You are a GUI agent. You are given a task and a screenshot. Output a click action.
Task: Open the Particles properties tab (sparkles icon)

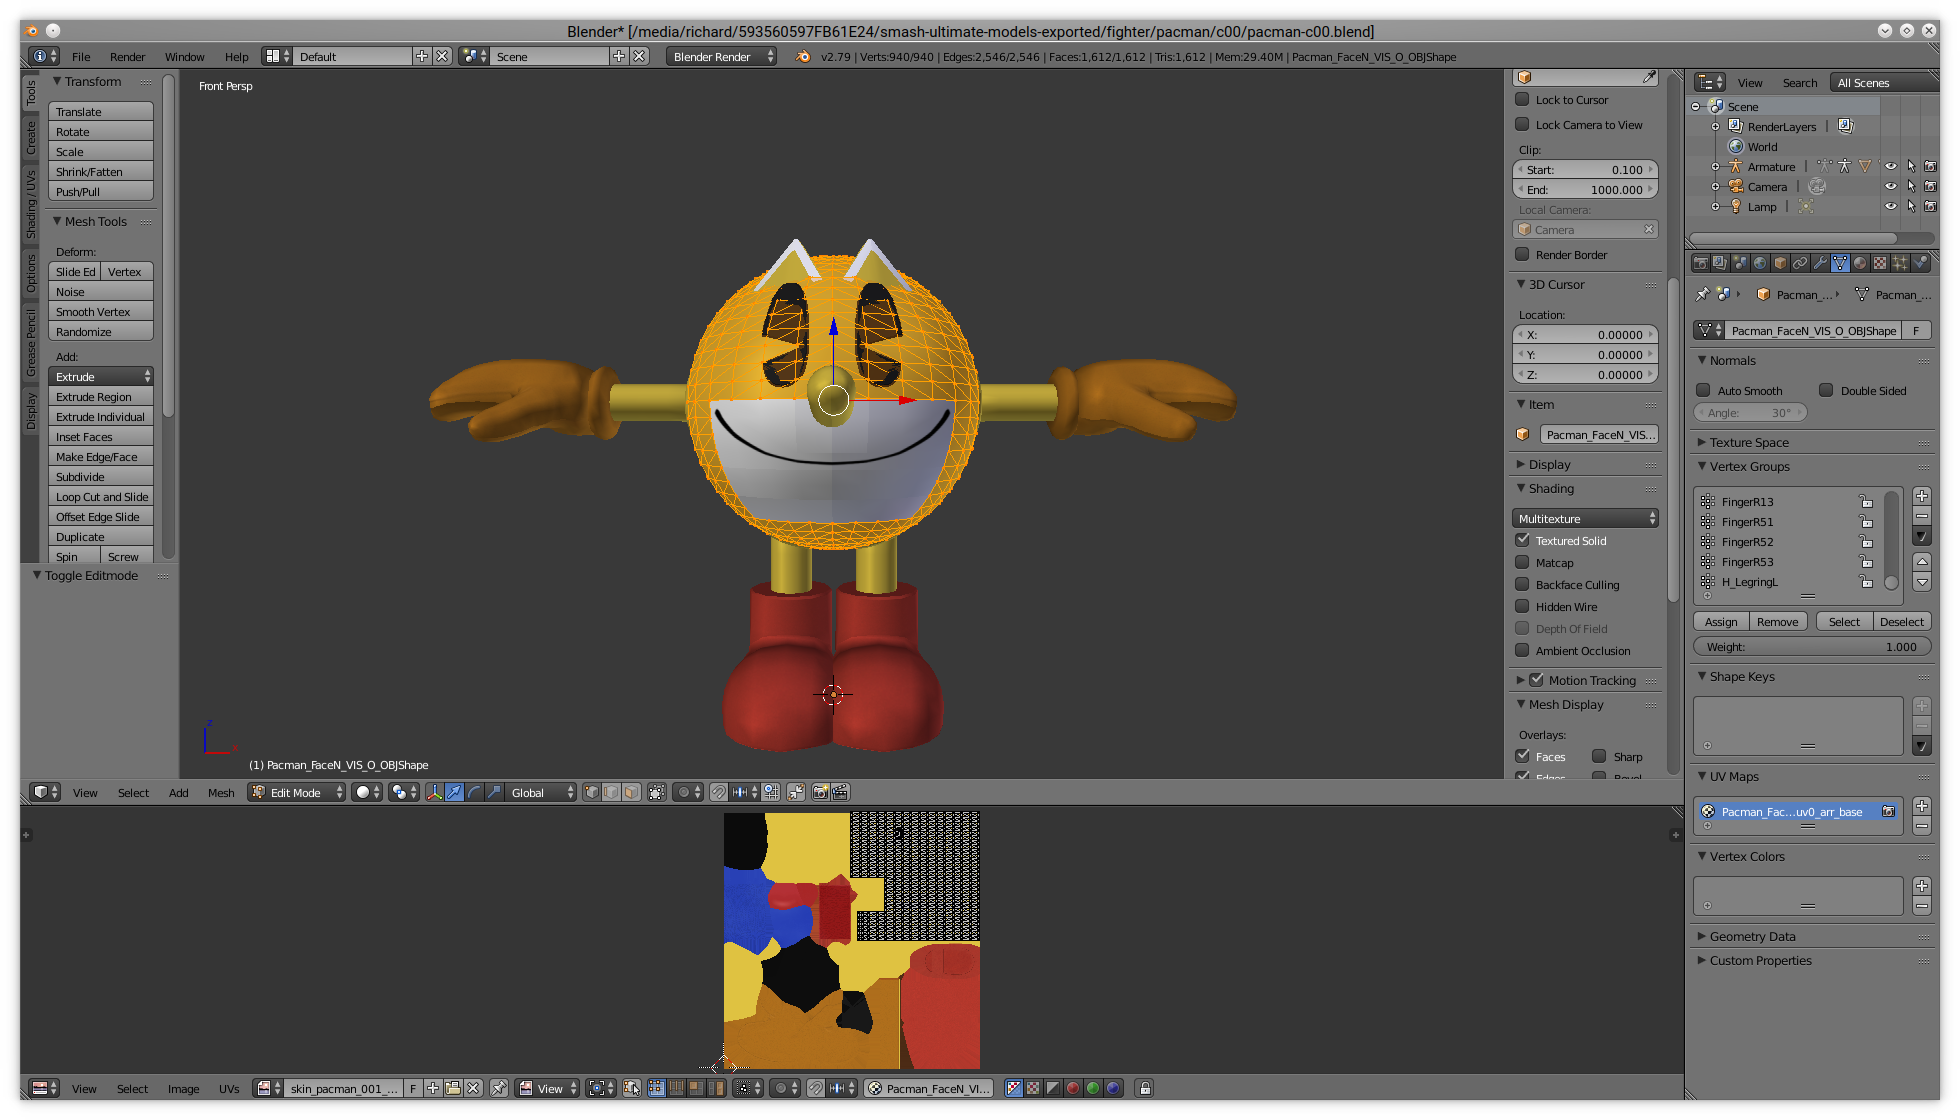click(x=1900, y=263)
